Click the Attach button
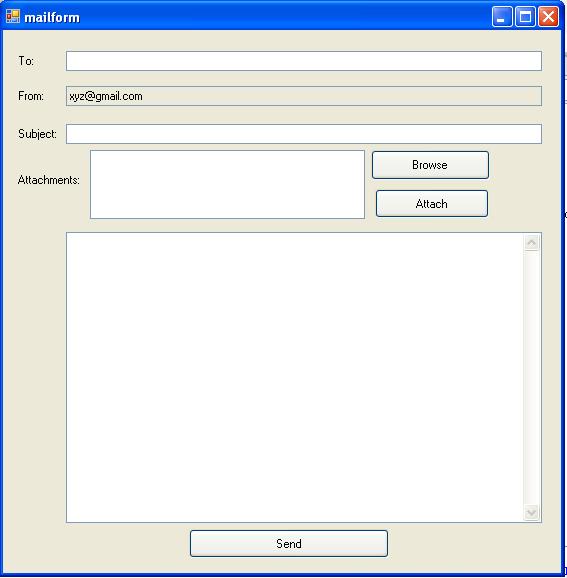Screen dimensions: 567x578 (x=432, y=203)
